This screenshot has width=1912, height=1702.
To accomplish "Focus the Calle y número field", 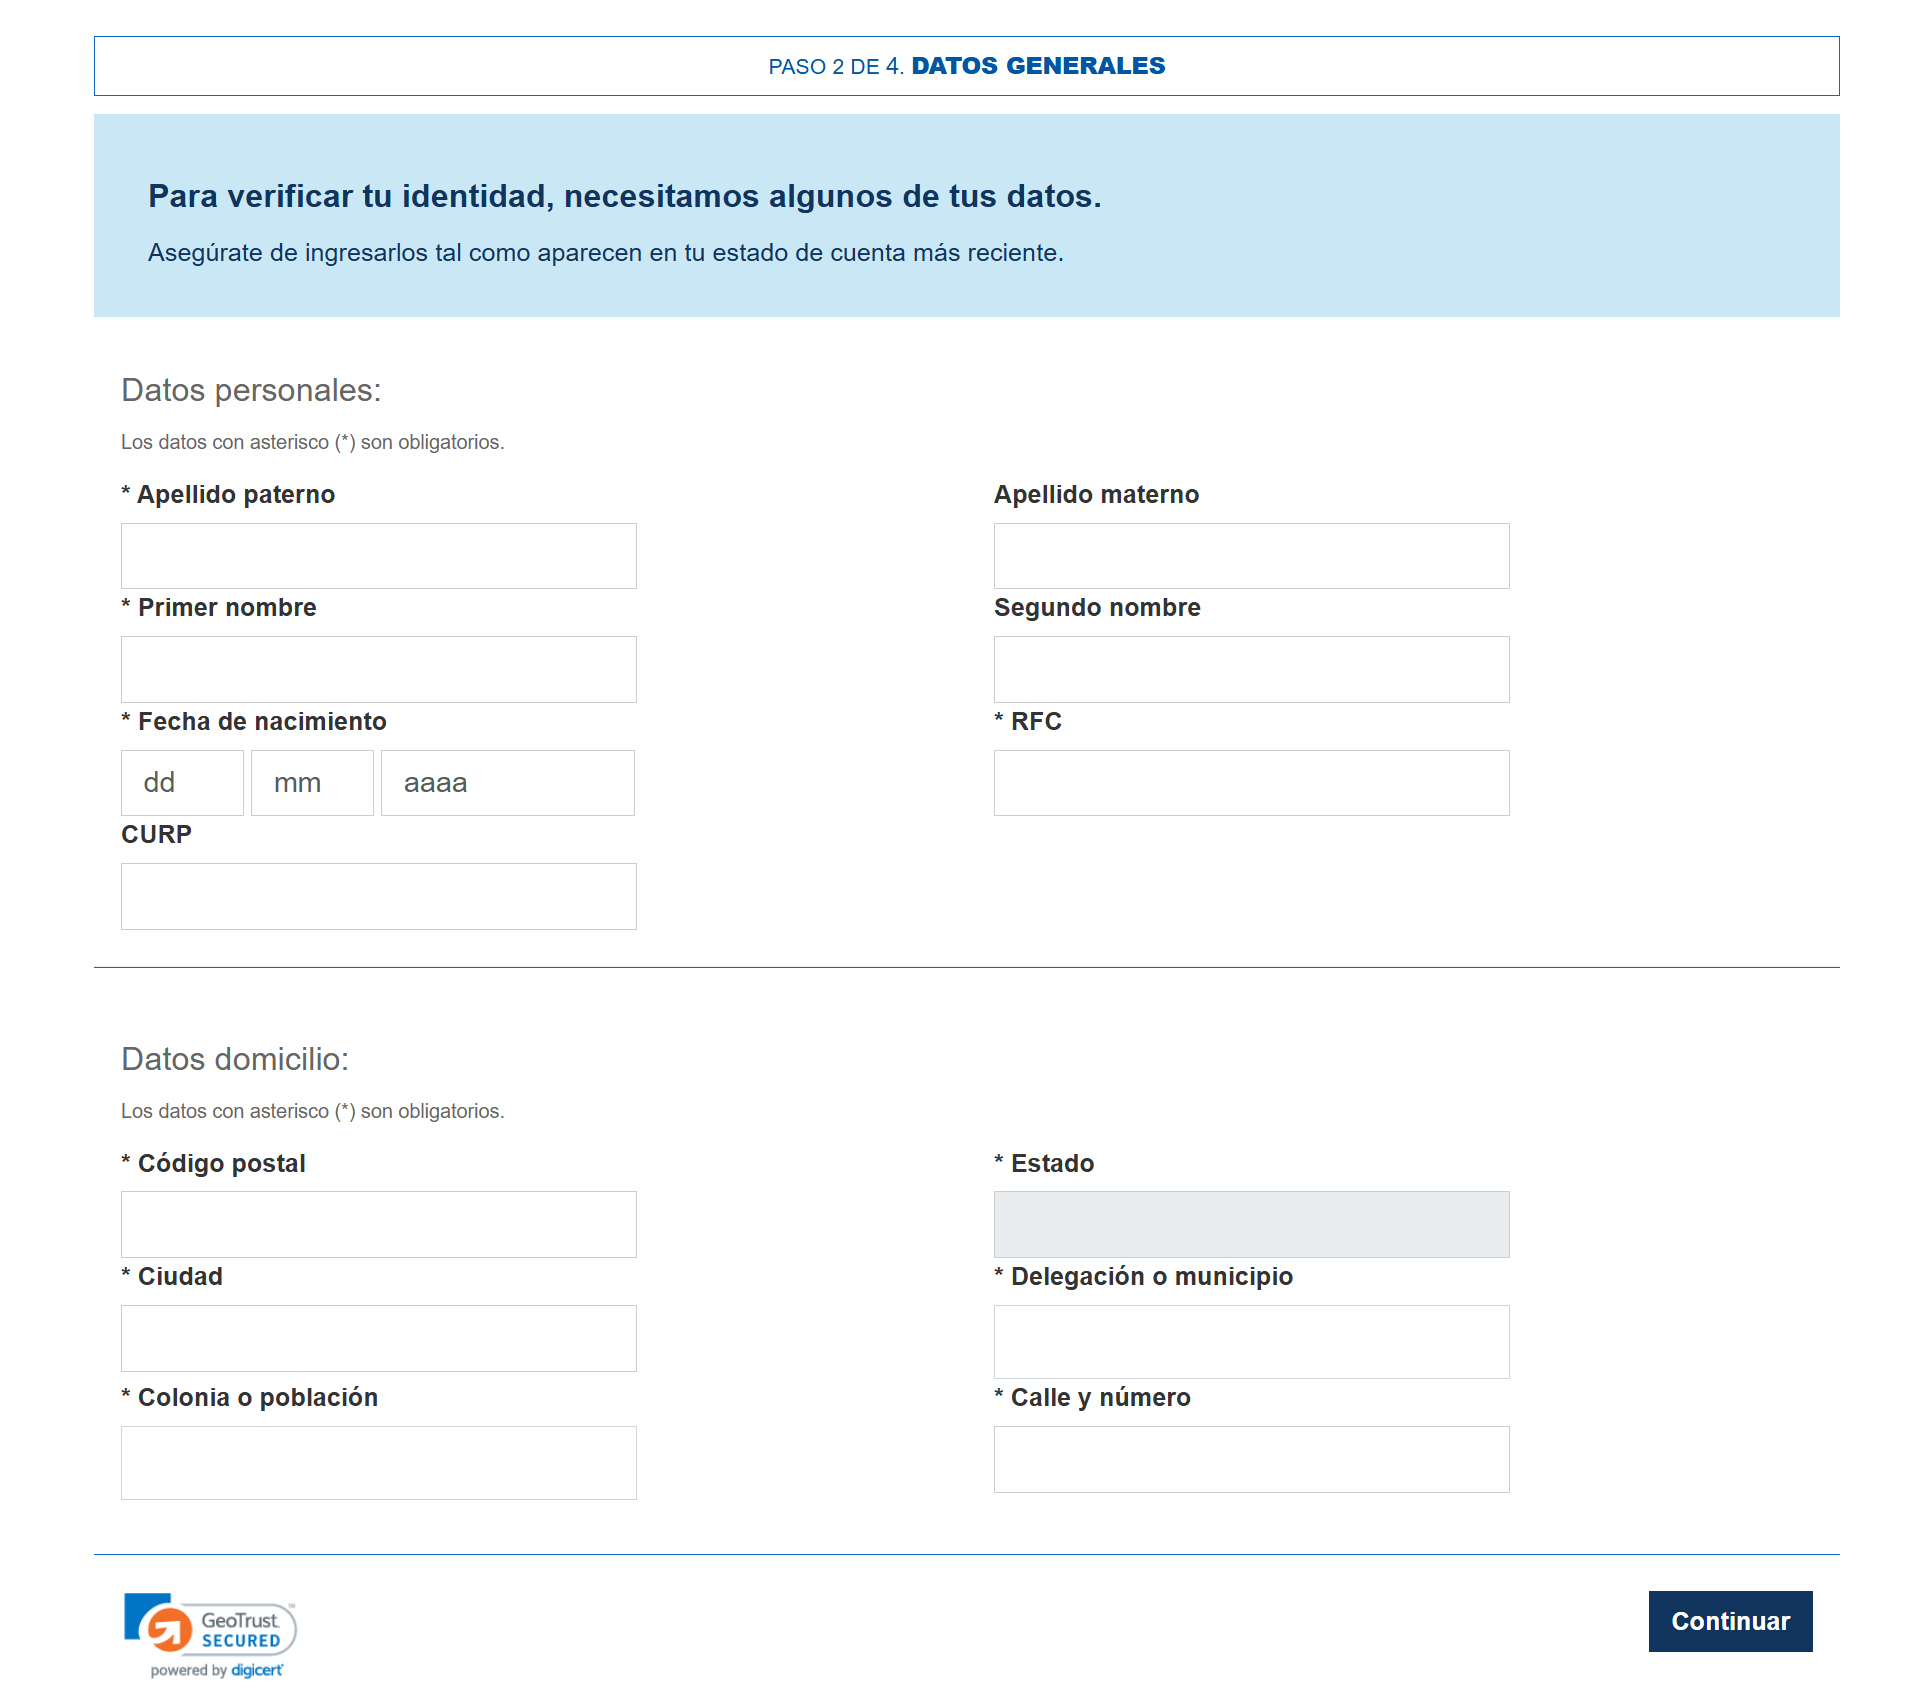I will 1250,1460.
